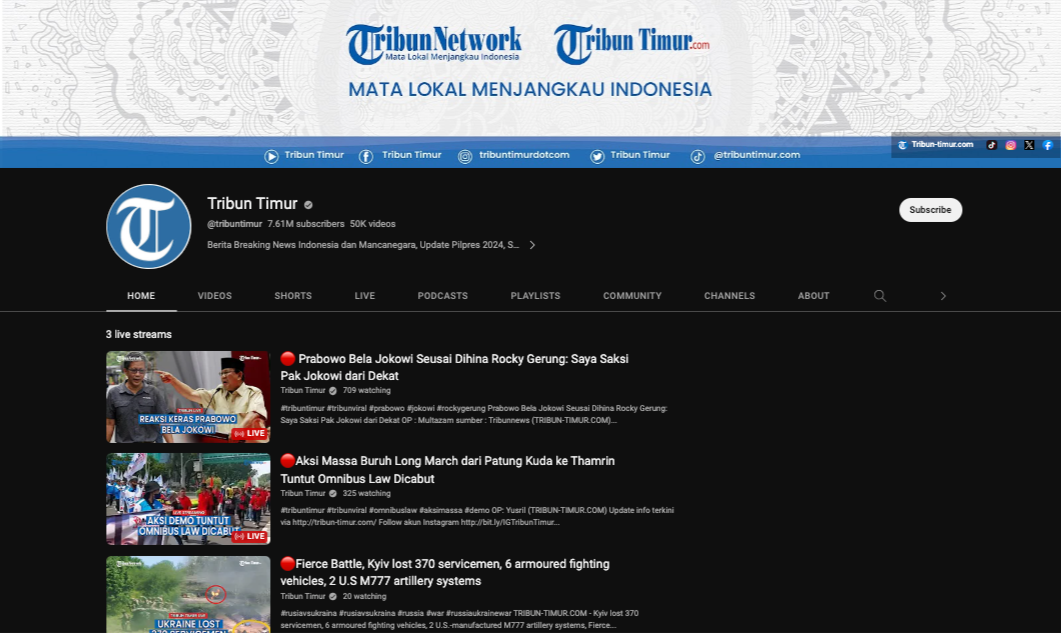
Task: Go to the Podcasts tab
Action: 443,296
